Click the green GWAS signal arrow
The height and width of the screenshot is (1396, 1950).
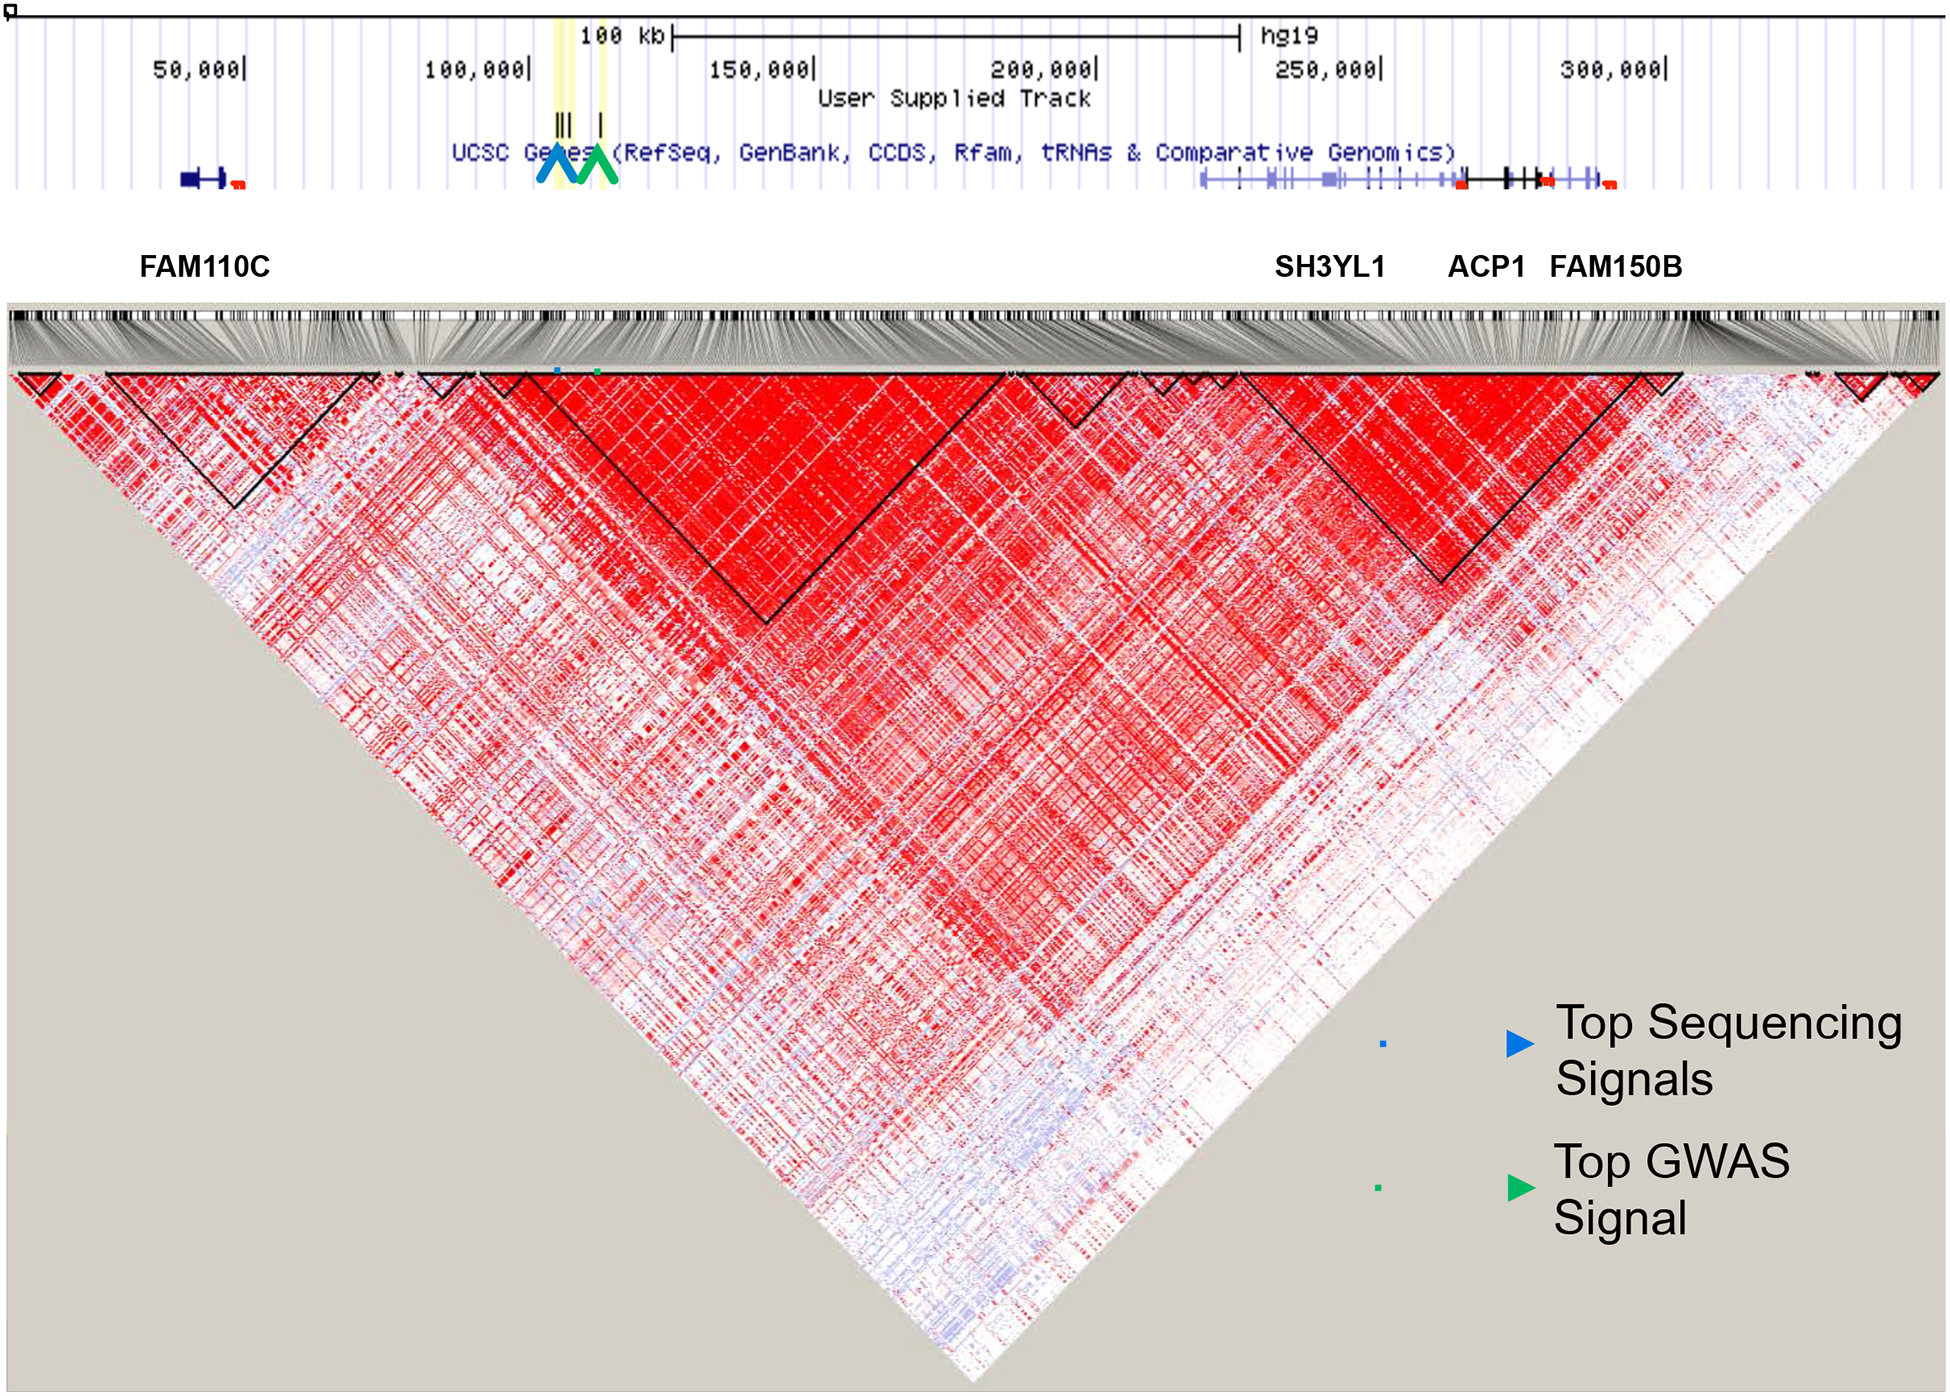point(598,164)
